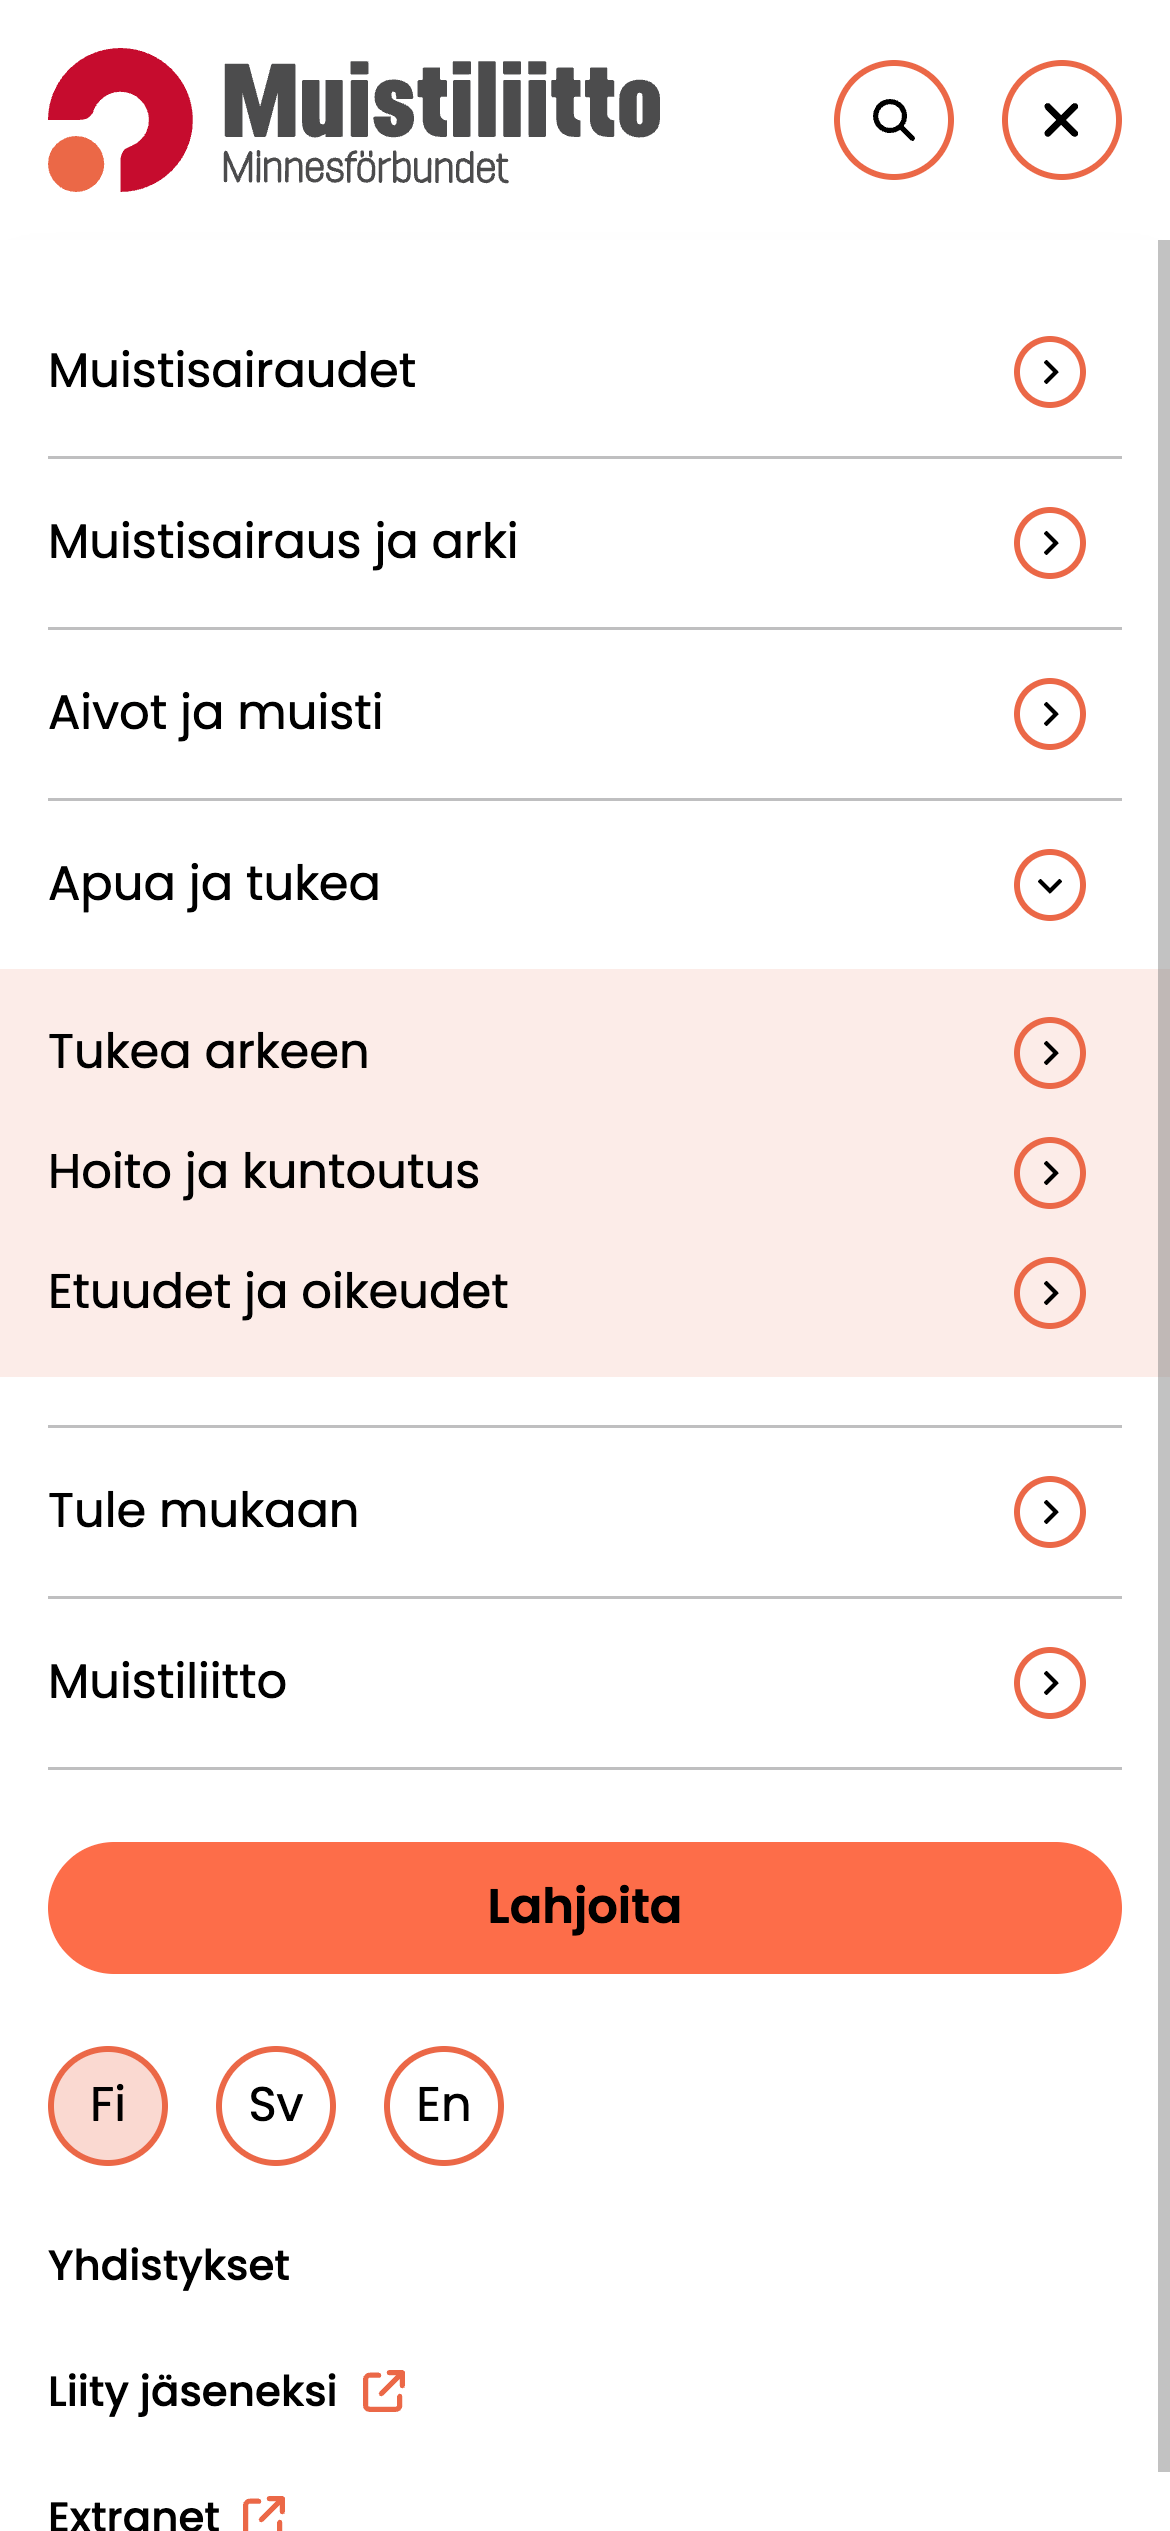Image resolution: width=1170 pixels, height=2531 pixels.
Task: Open Hoito ja kuntoutus arrow icon
Action: click(1049, 1173)
